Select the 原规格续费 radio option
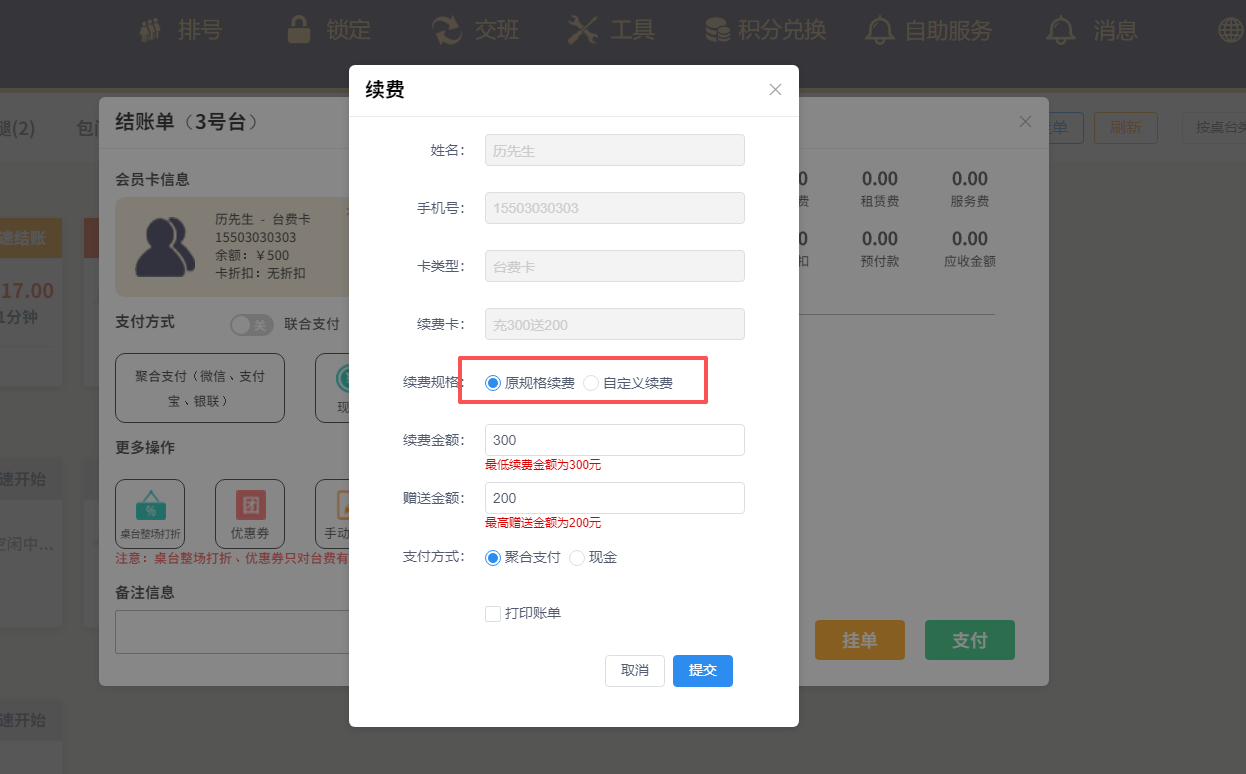This screenshot has height=774, width=1246. tap(493, 383)
